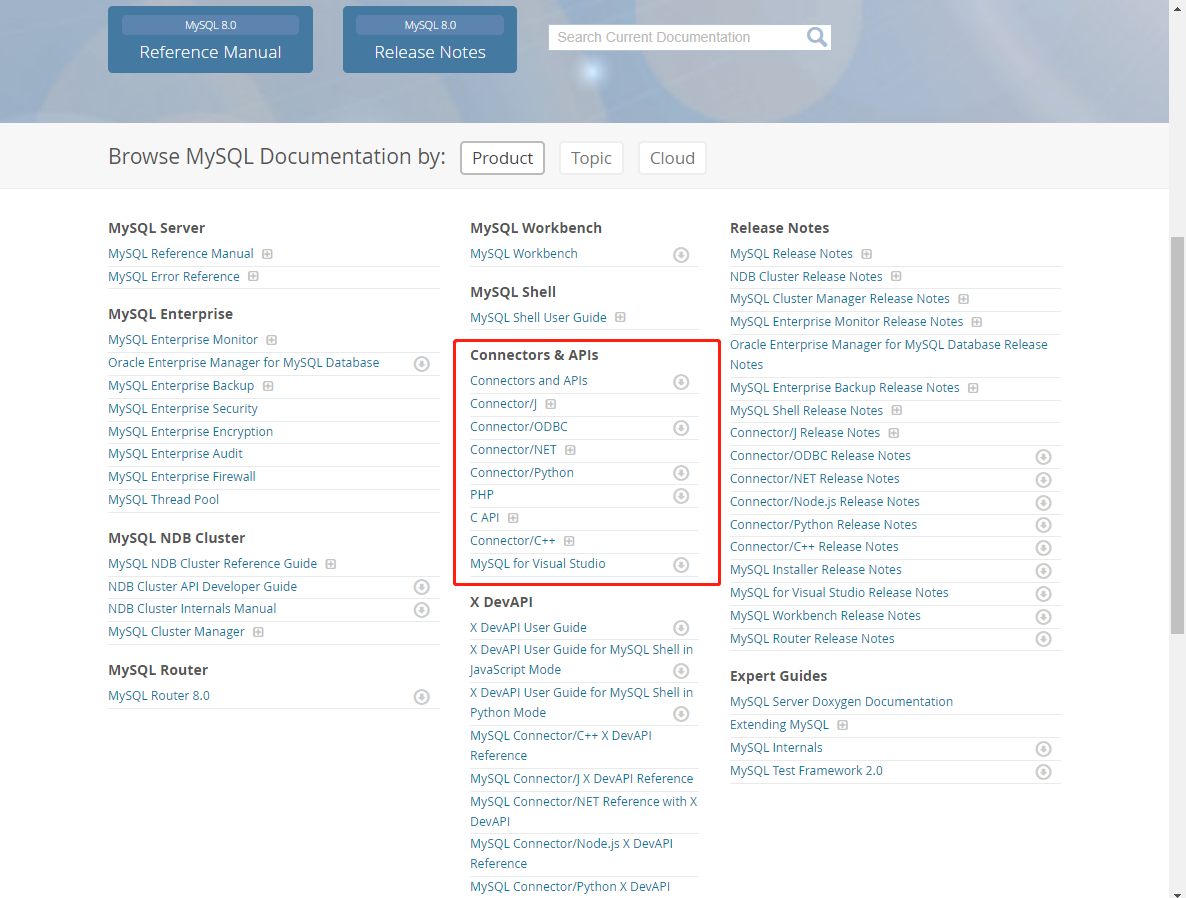Click the arrow icon beside Connector/Python

(x=681, y=472)
